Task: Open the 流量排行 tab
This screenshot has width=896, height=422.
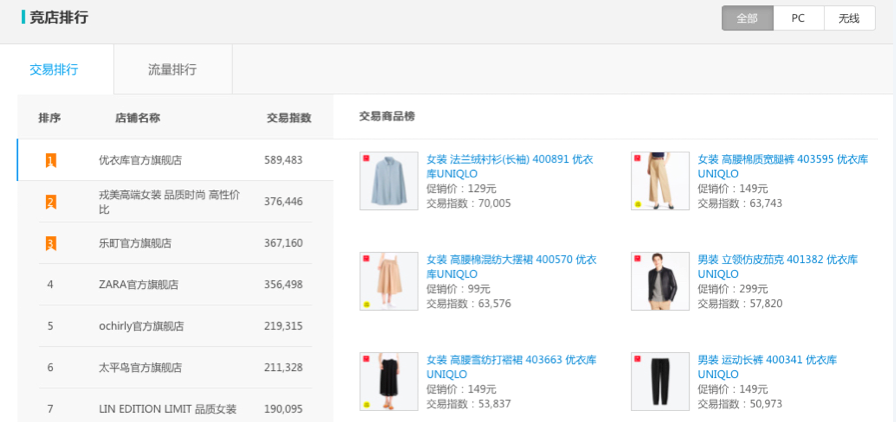Action: (173, 70)
